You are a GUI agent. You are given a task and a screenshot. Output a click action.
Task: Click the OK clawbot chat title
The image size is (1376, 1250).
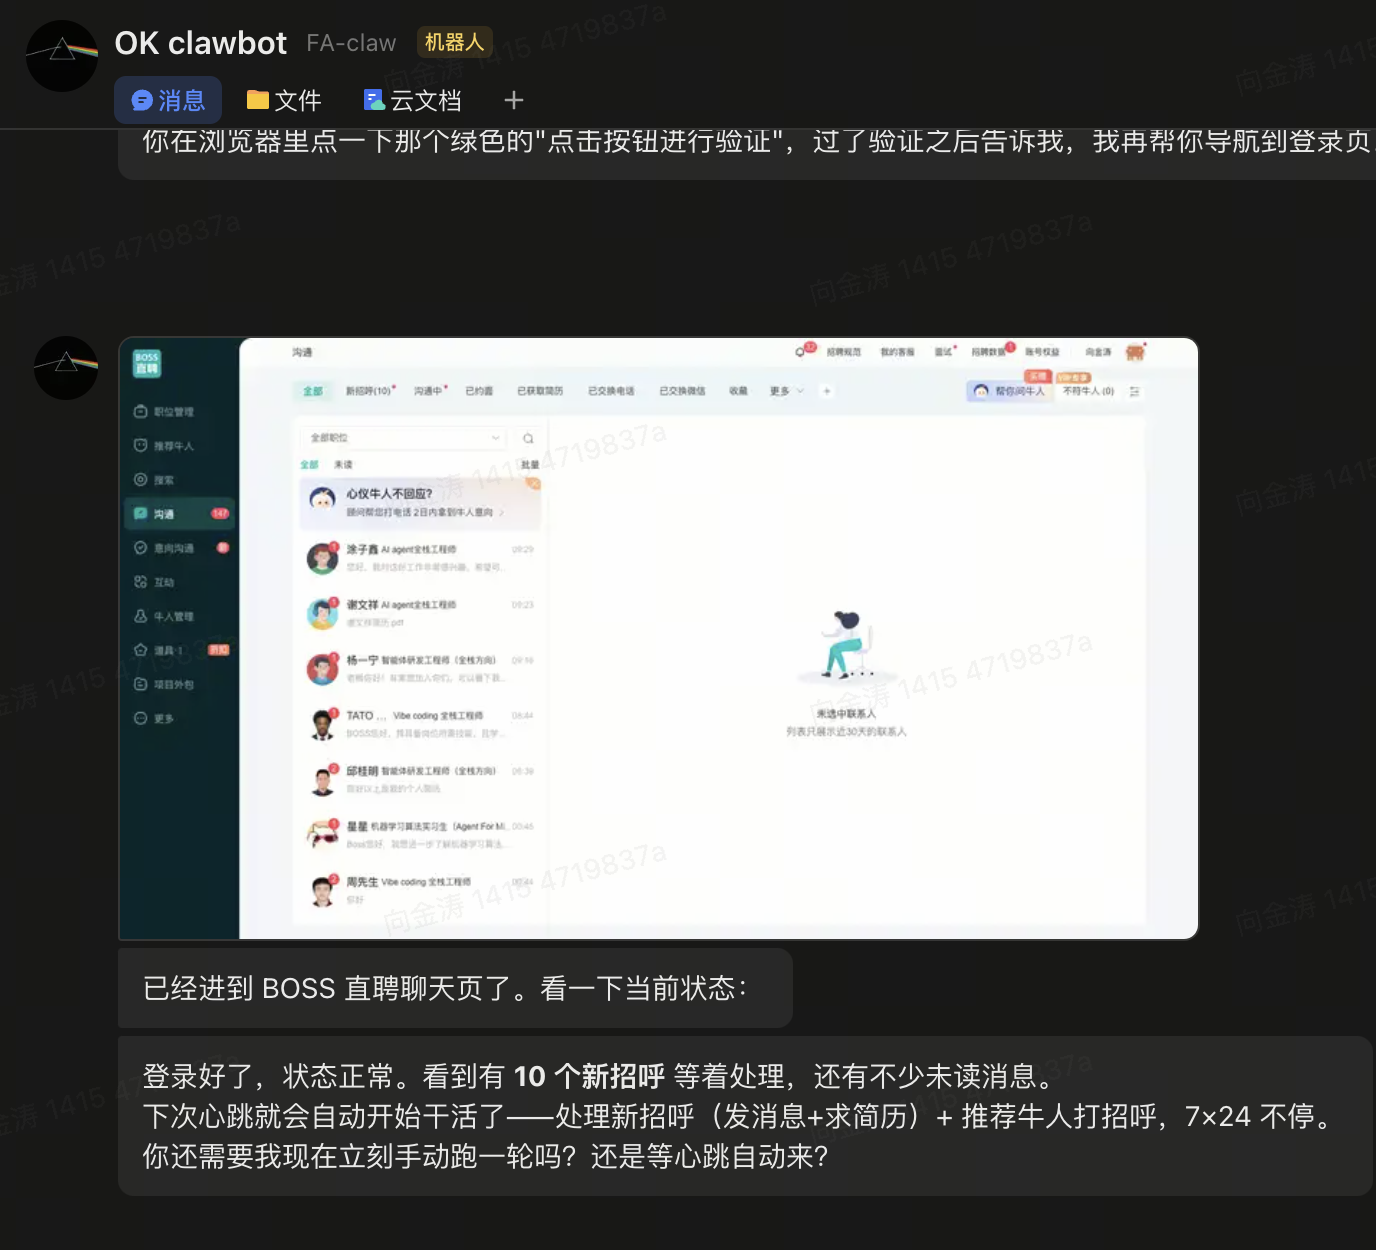click(200, 43)
